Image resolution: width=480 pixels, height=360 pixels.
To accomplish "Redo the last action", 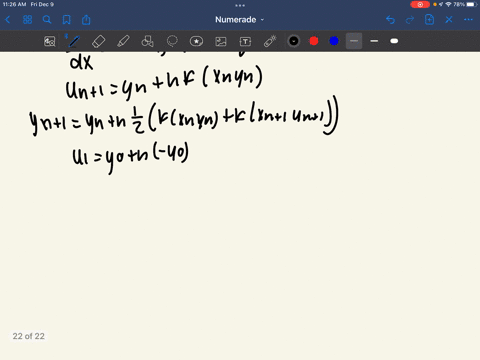I will [x=410, y=20].
